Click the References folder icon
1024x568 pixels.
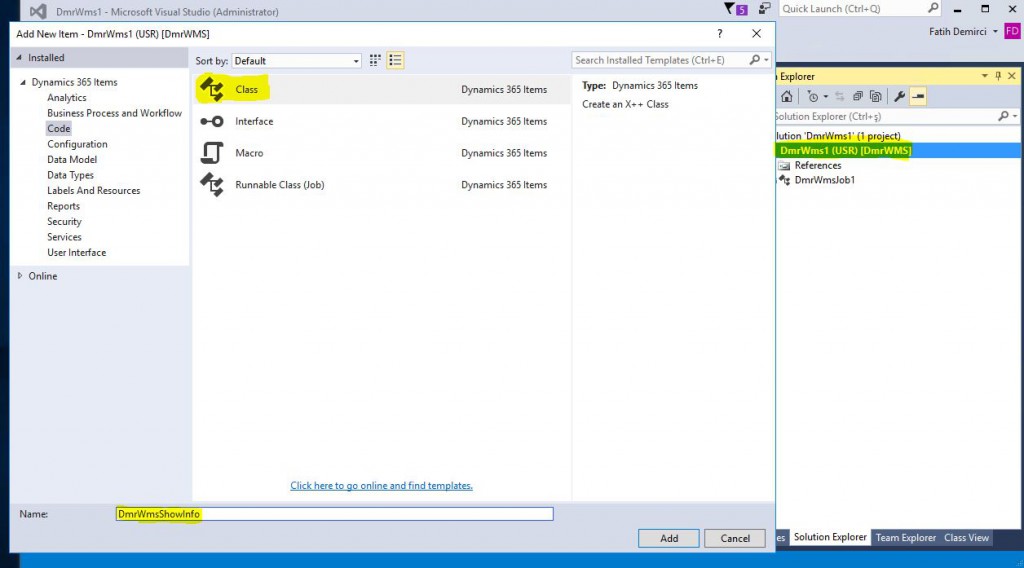coord(784,166)
